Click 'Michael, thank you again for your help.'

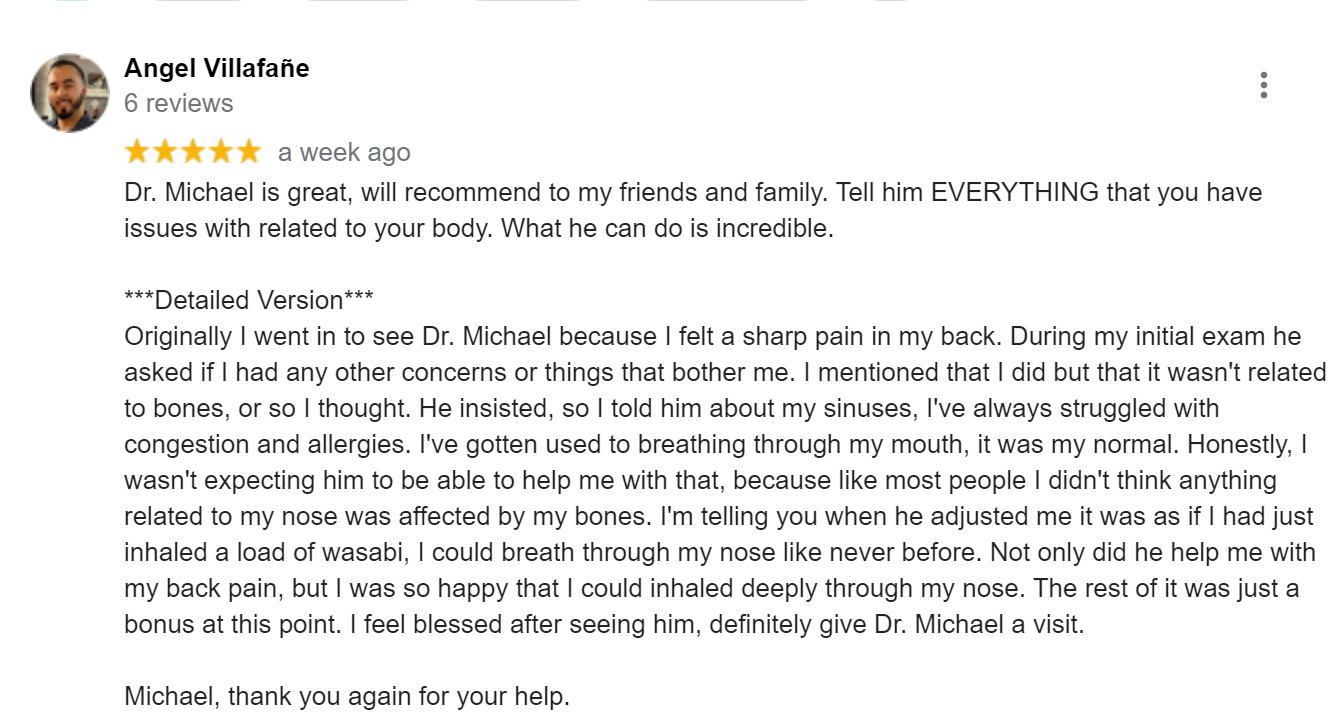tap(347, 696)
